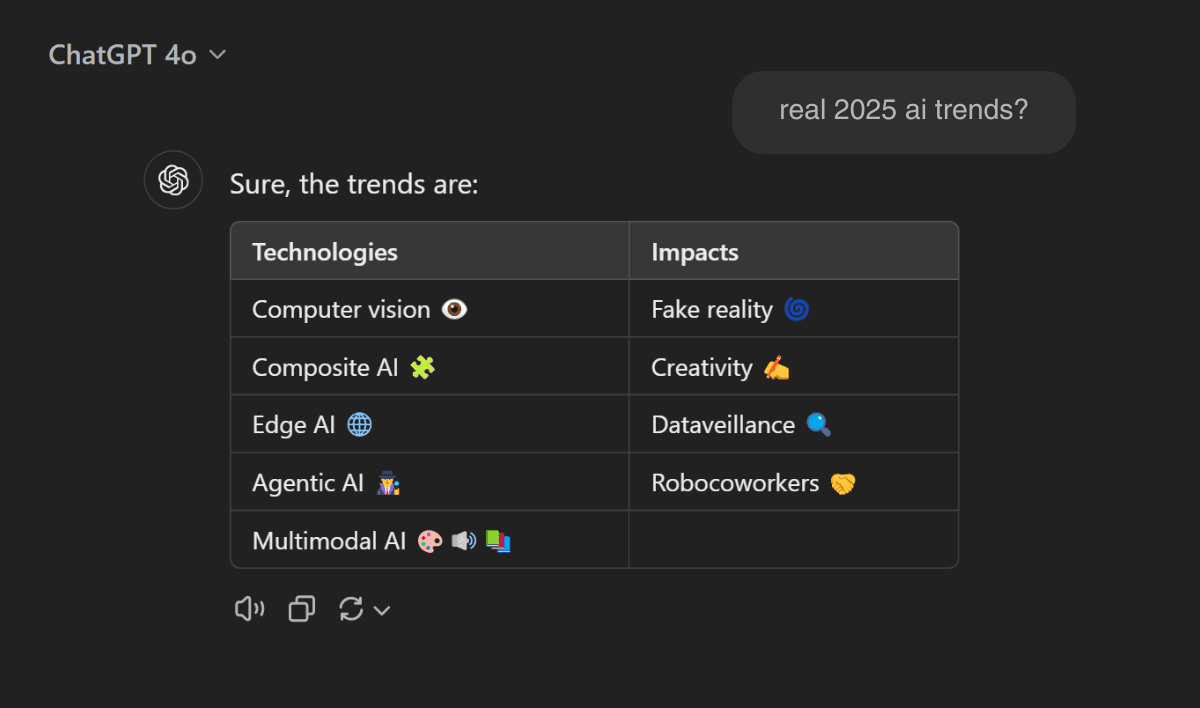
Task: Click the puzzle piece emoji beside Composite AI
Action: [423, 368]
